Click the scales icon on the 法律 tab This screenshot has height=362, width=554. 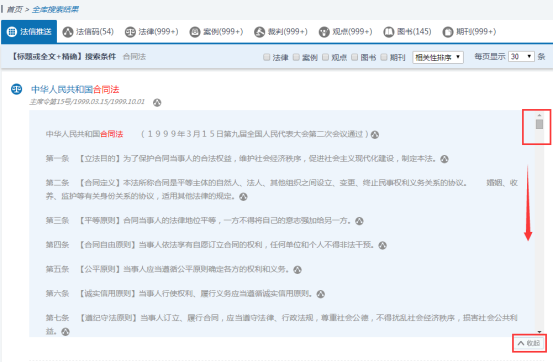(x=130, y=32)
